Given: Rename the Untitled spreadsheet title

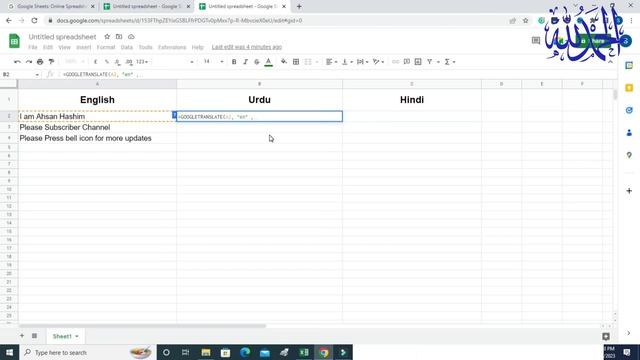Looking at the screenshot, I should (62, 37).
